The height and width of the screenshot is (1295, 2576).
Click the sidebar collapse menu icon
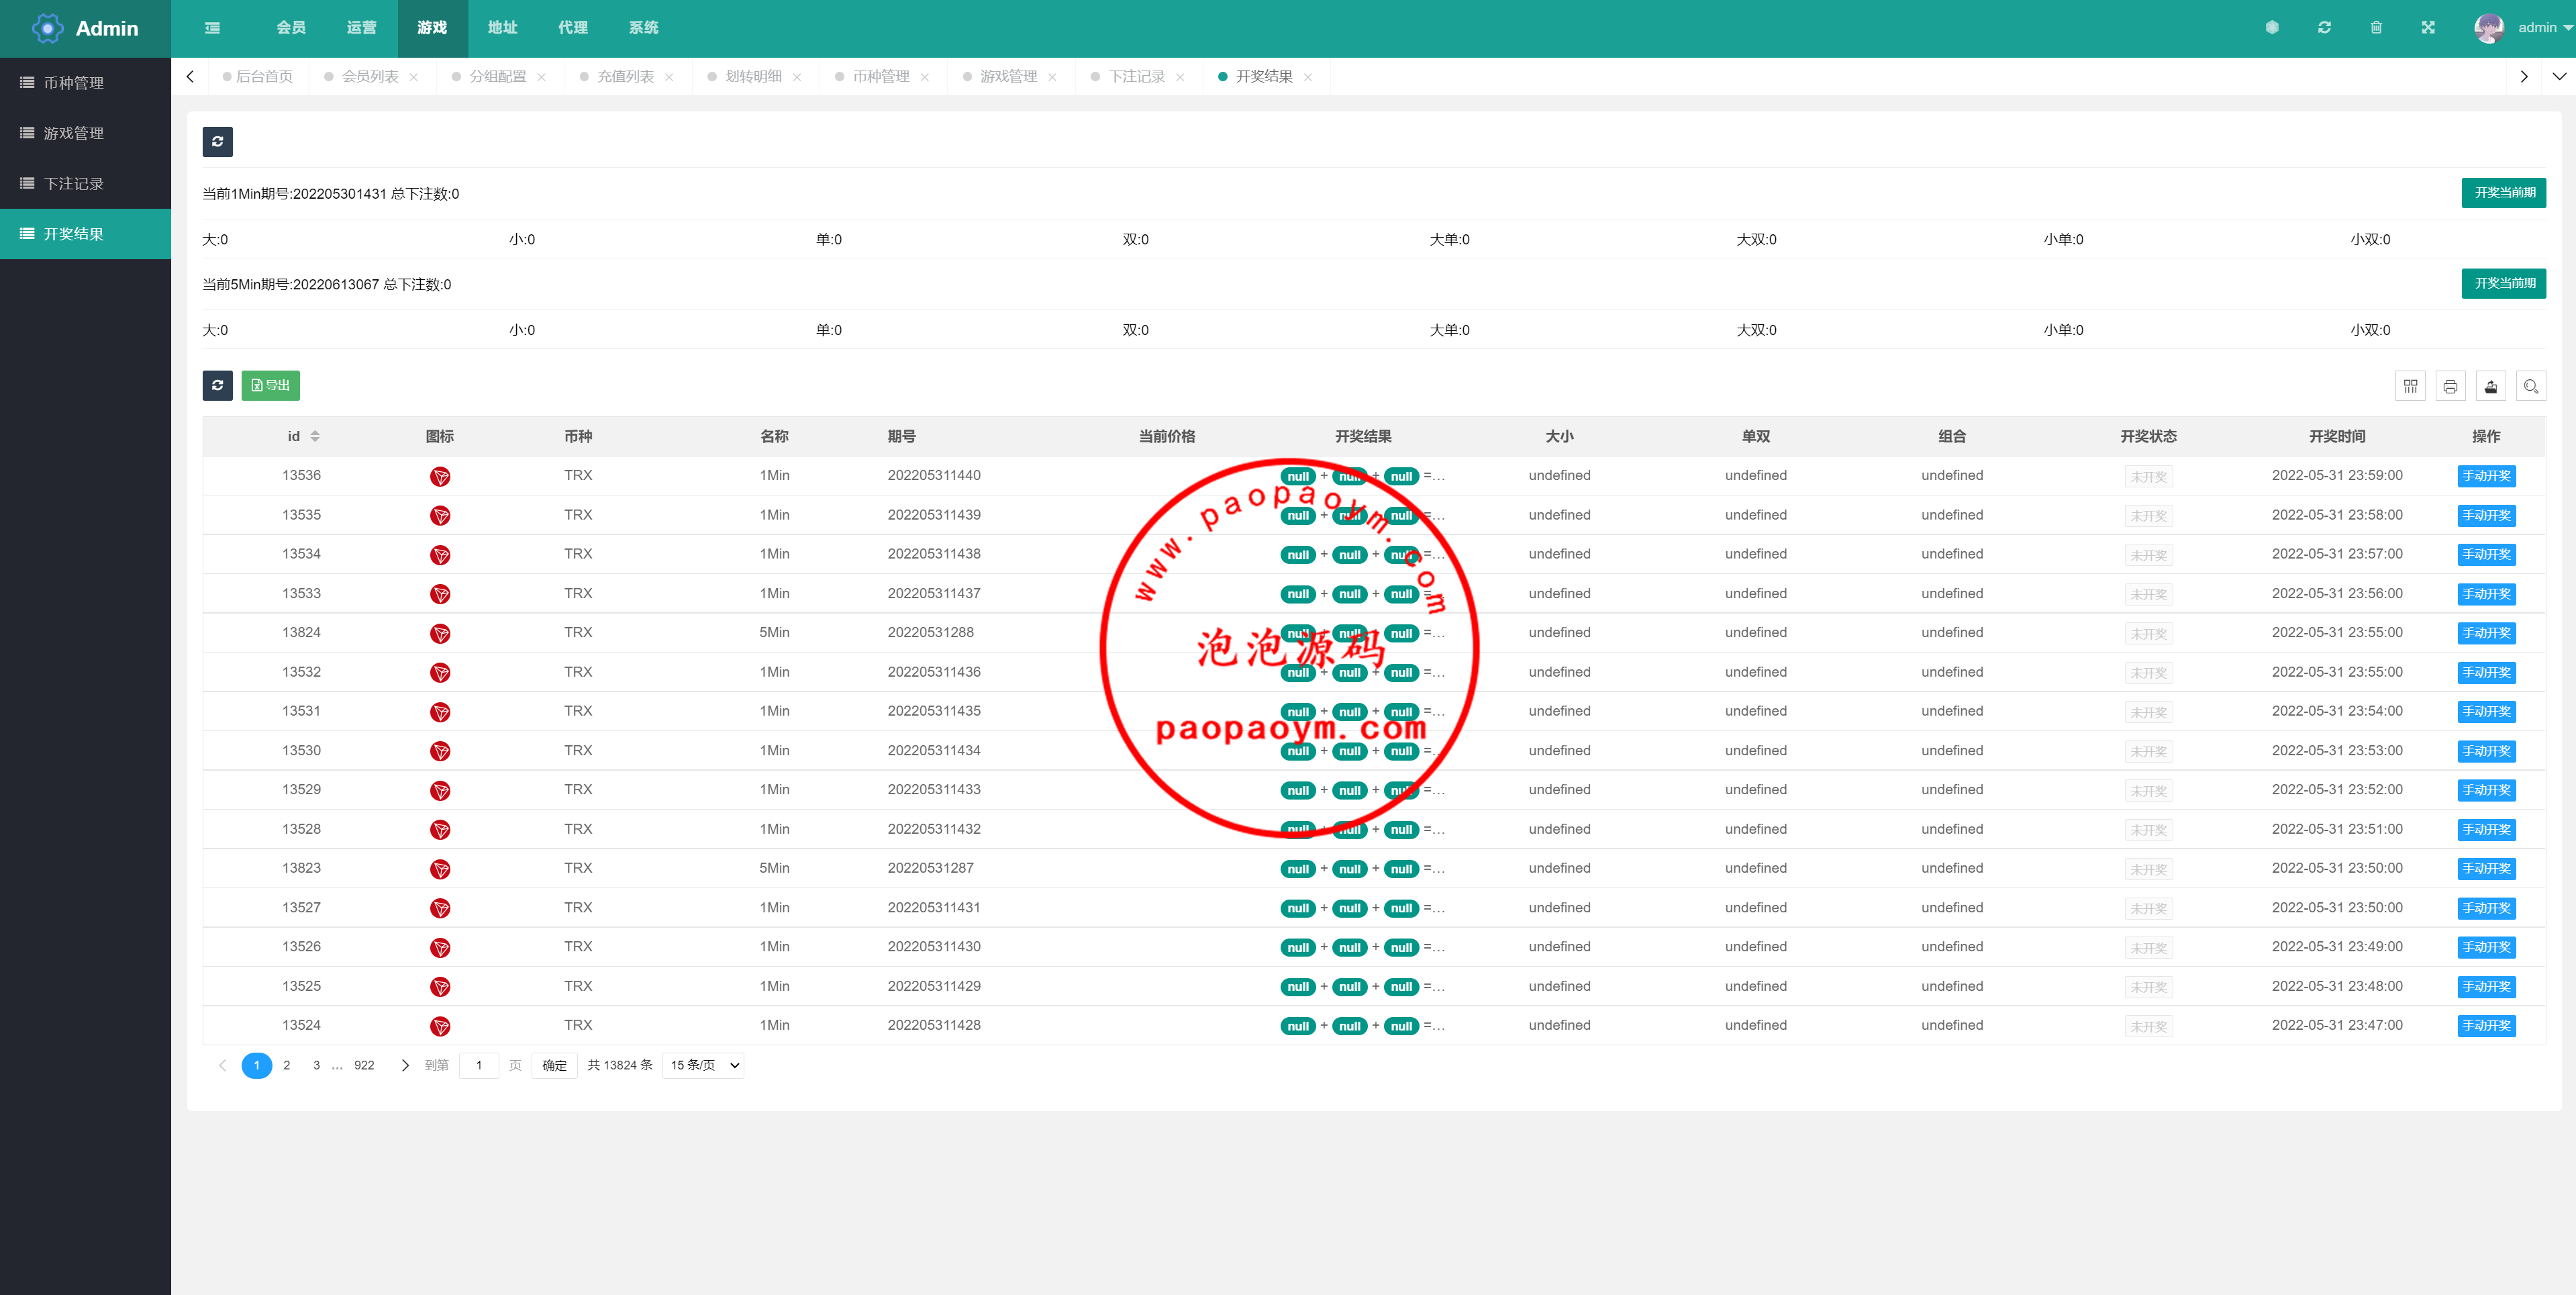click(212, 28)
